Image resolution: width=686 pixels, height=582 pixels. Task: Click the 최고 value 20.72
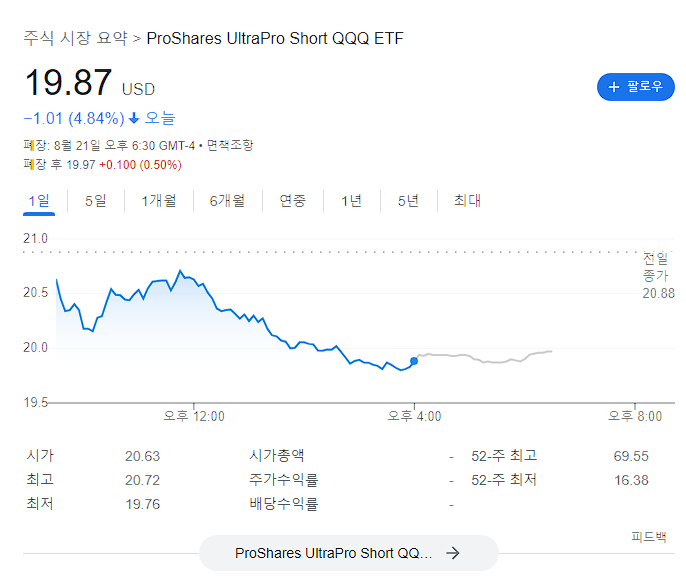[143, 480]
